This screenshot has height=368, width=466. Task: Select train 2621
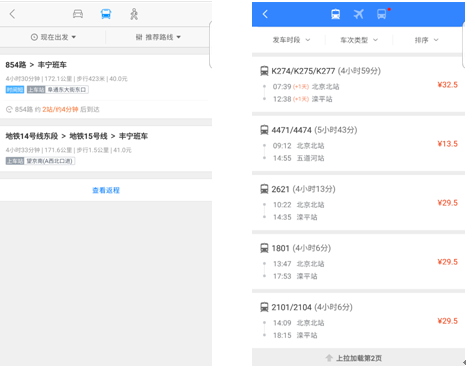[358, 203]
